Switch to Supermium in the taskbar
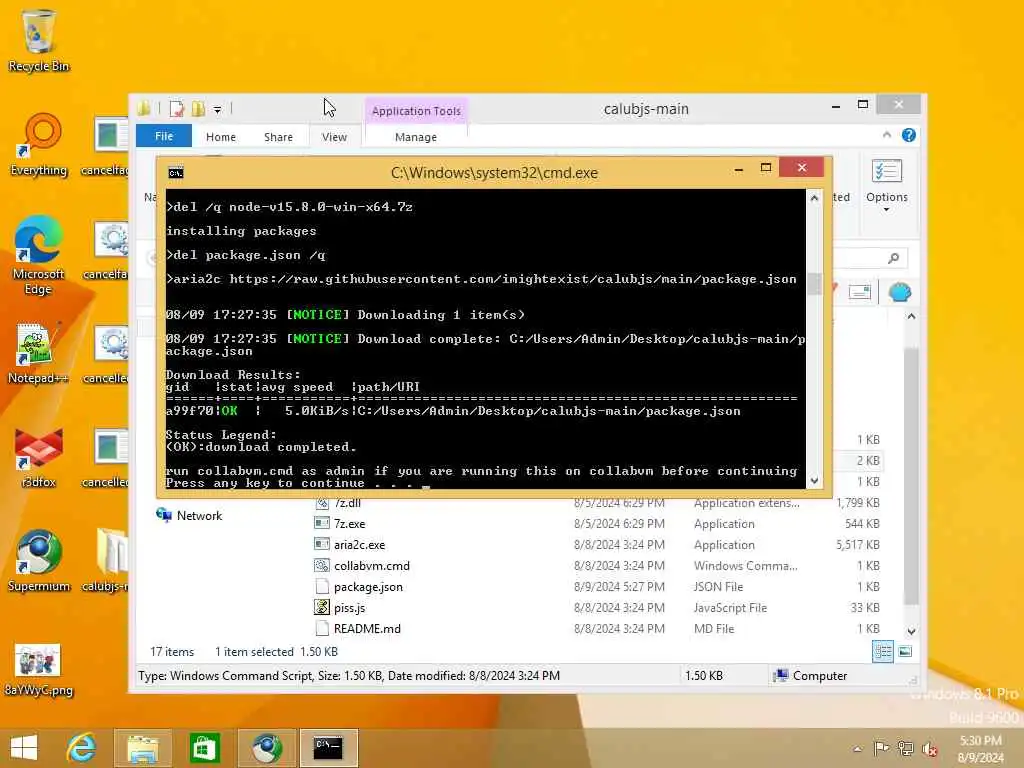This screenshot has width=1024, height=768. coord(266,748)
